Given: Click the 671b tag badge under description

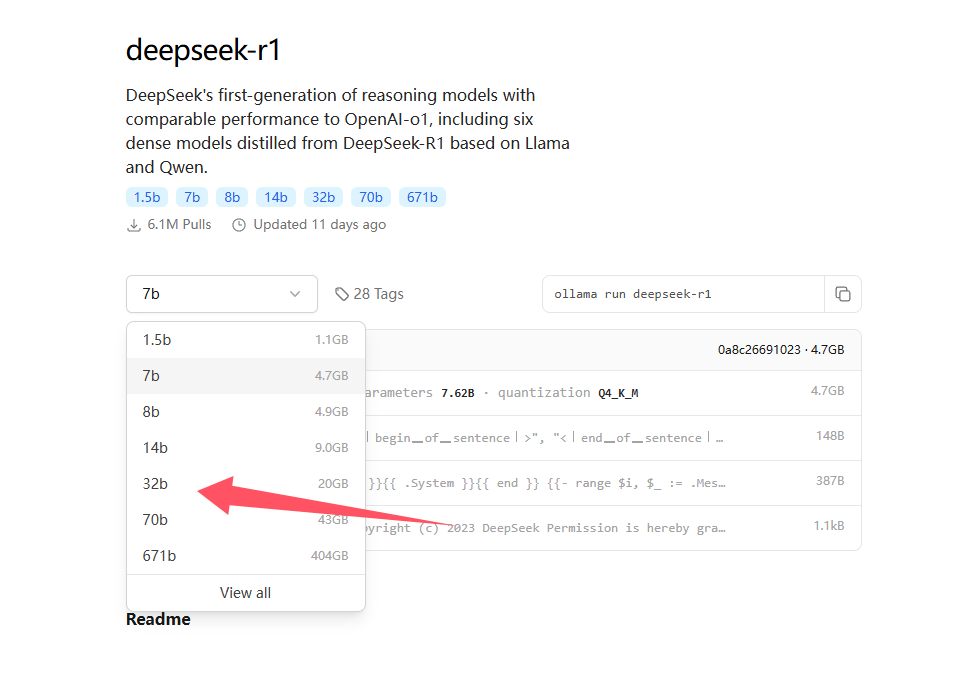Looking at the screenshot, I should 422,197.
